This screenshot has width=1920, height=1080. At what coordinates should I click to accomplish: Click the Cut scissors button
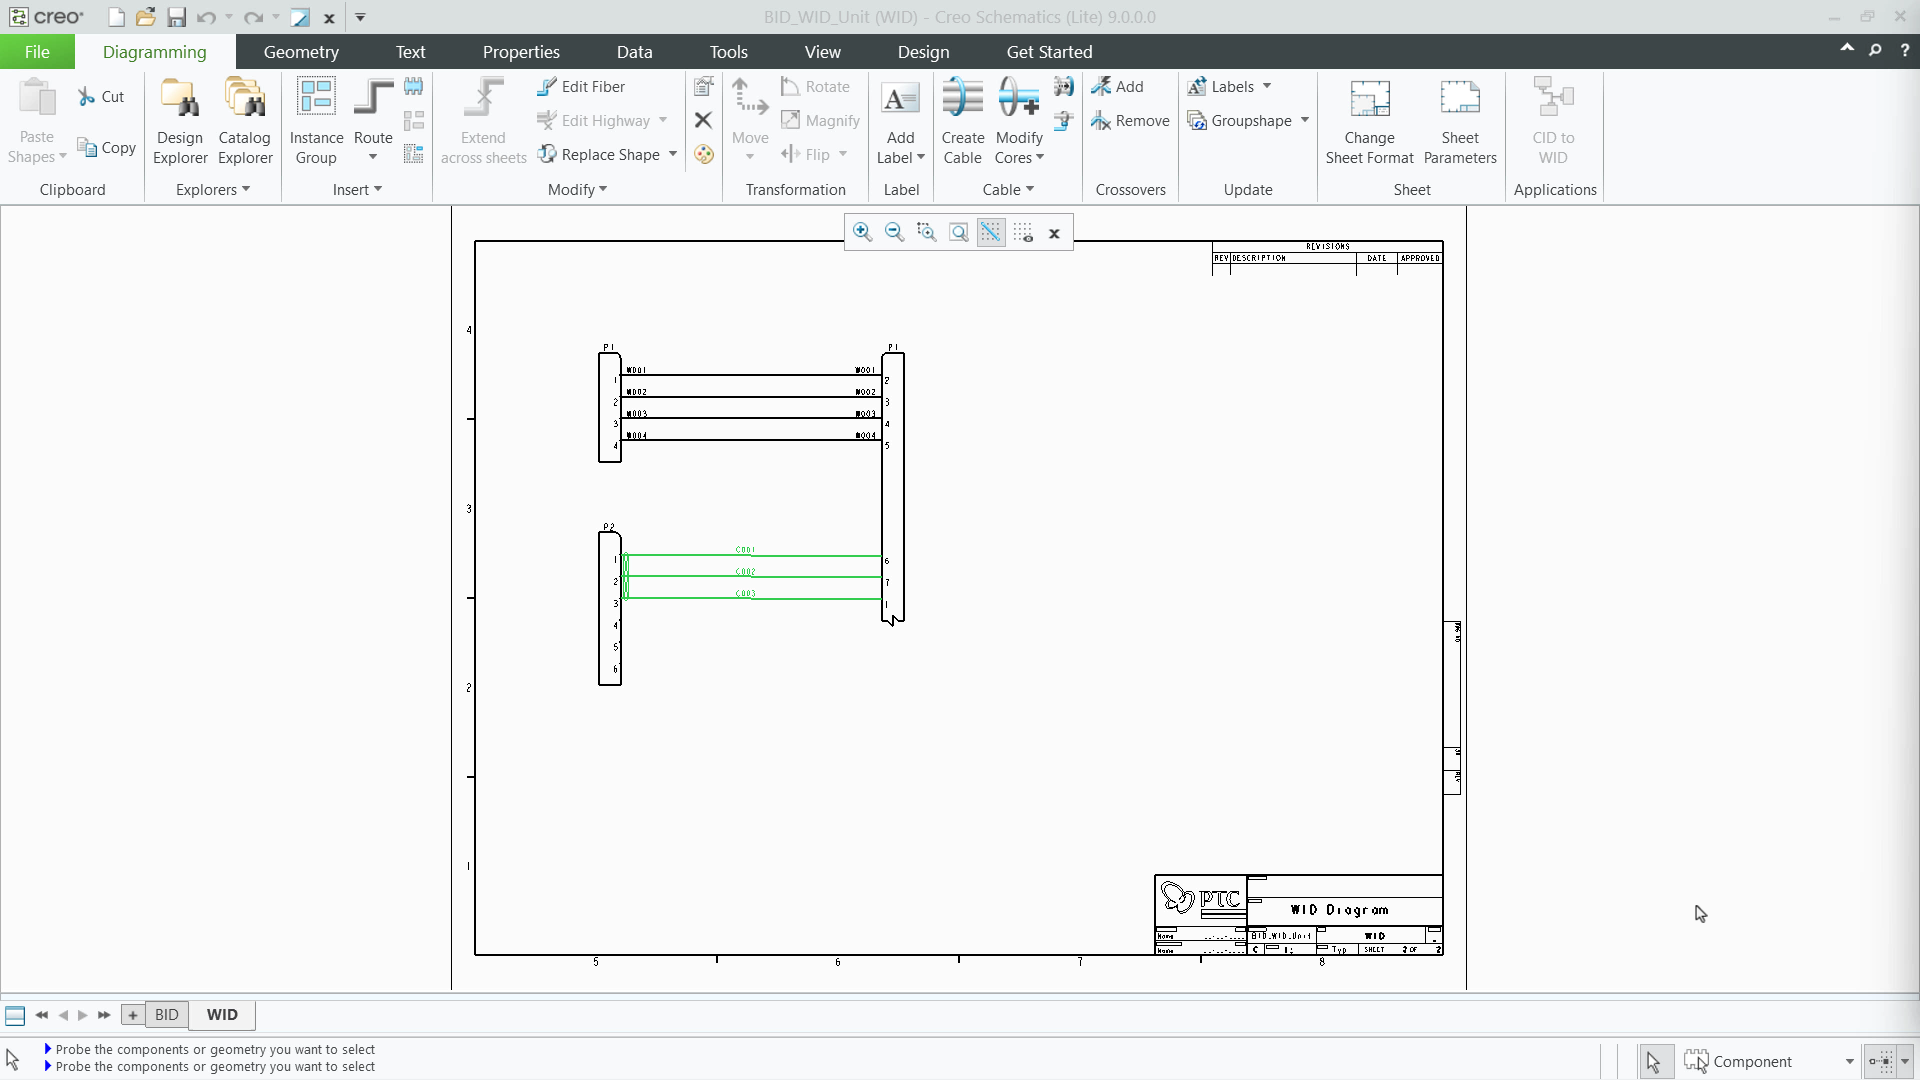[x=101, y=97]
